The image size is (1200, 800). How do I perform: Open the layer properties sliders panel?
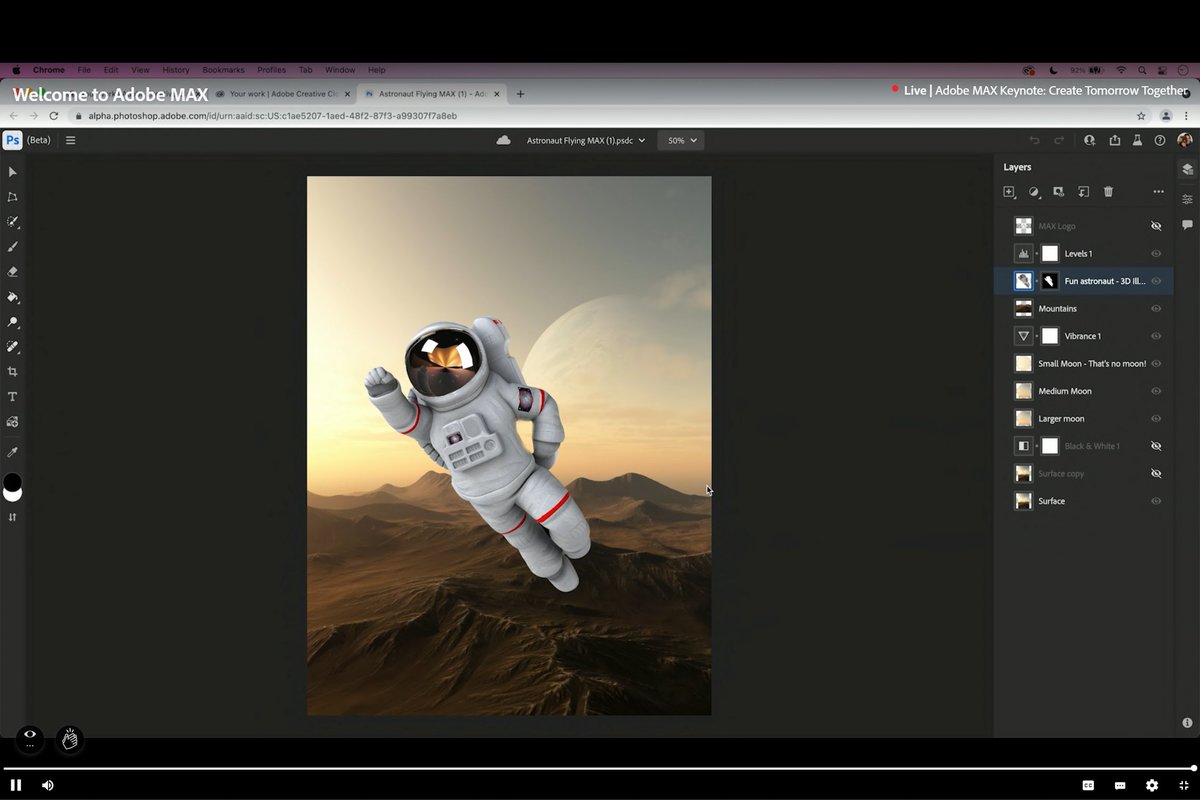tap(1187, 199)
